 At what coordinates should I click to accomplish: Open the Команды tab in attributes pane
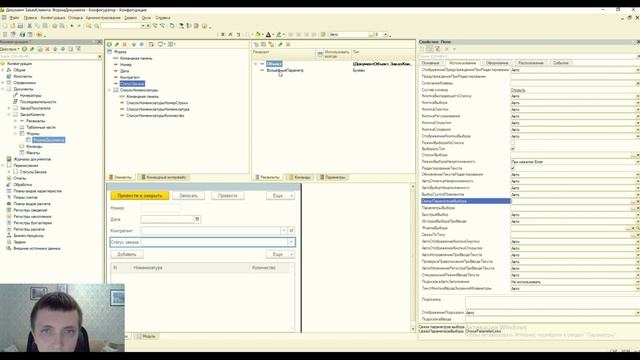coord(300,177)
